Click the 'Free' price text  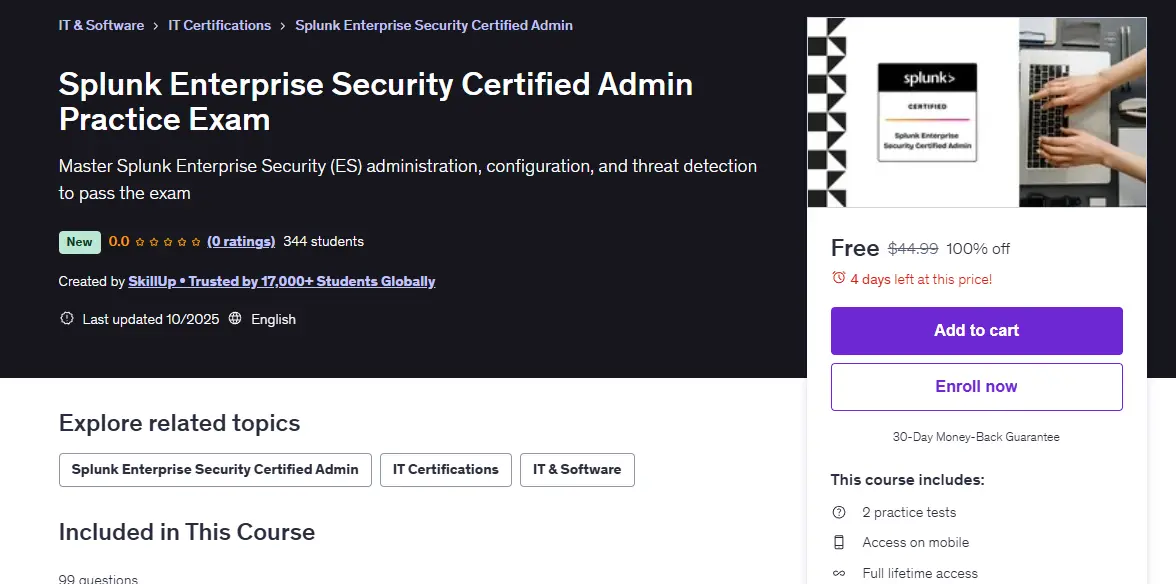click(x=855, y=248)
